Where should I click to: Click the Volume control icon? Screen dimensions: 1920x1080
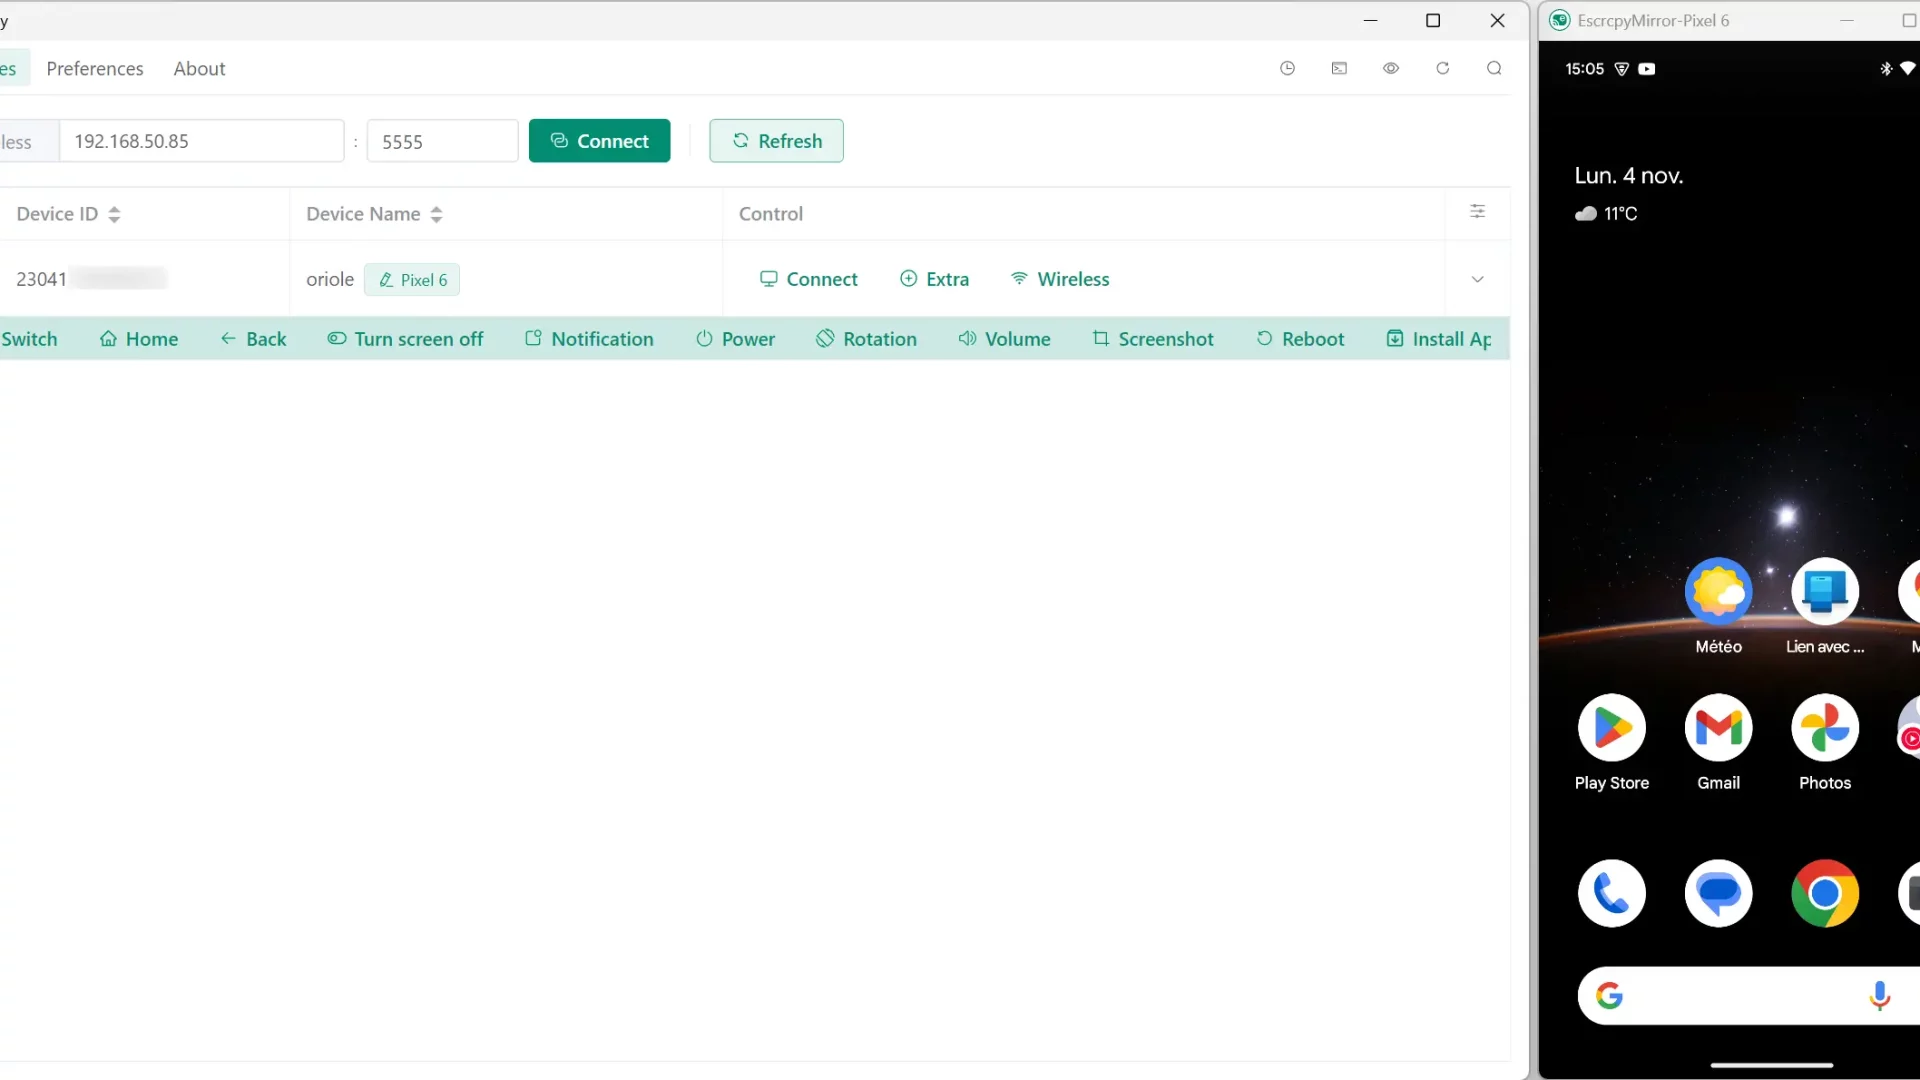pyautogui.click(x=965, y=339)
